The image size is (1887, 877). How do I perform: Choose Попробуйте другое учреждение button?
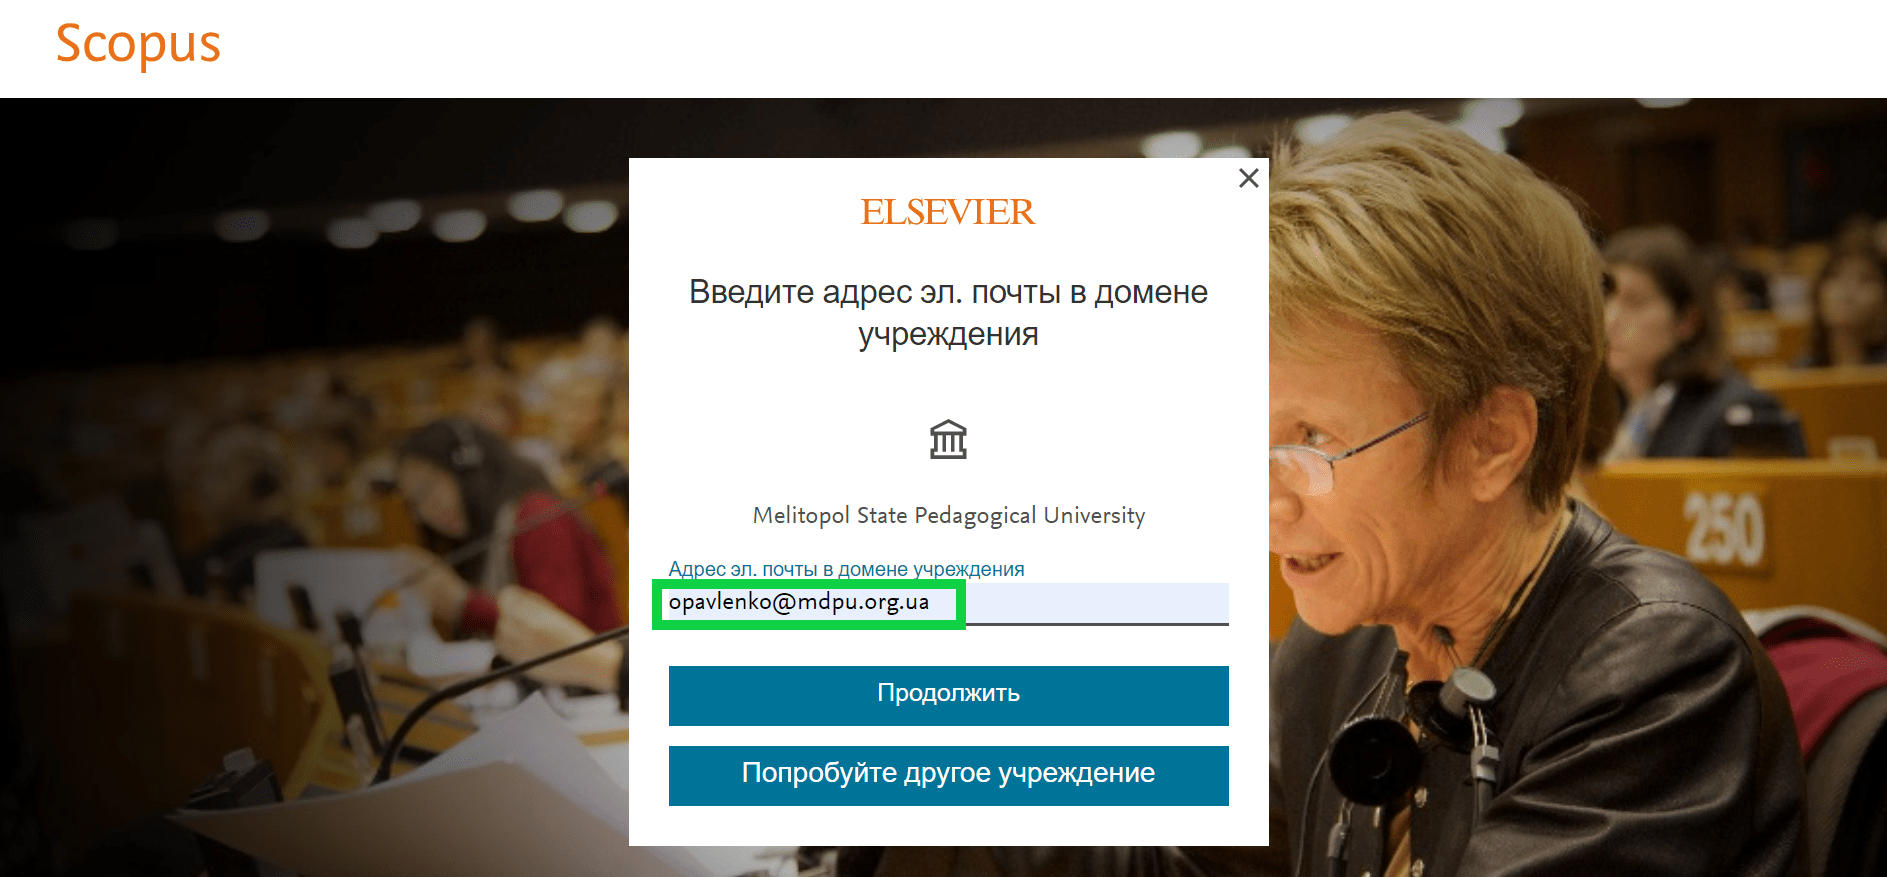pyautogui.click(x=948, y=775)
